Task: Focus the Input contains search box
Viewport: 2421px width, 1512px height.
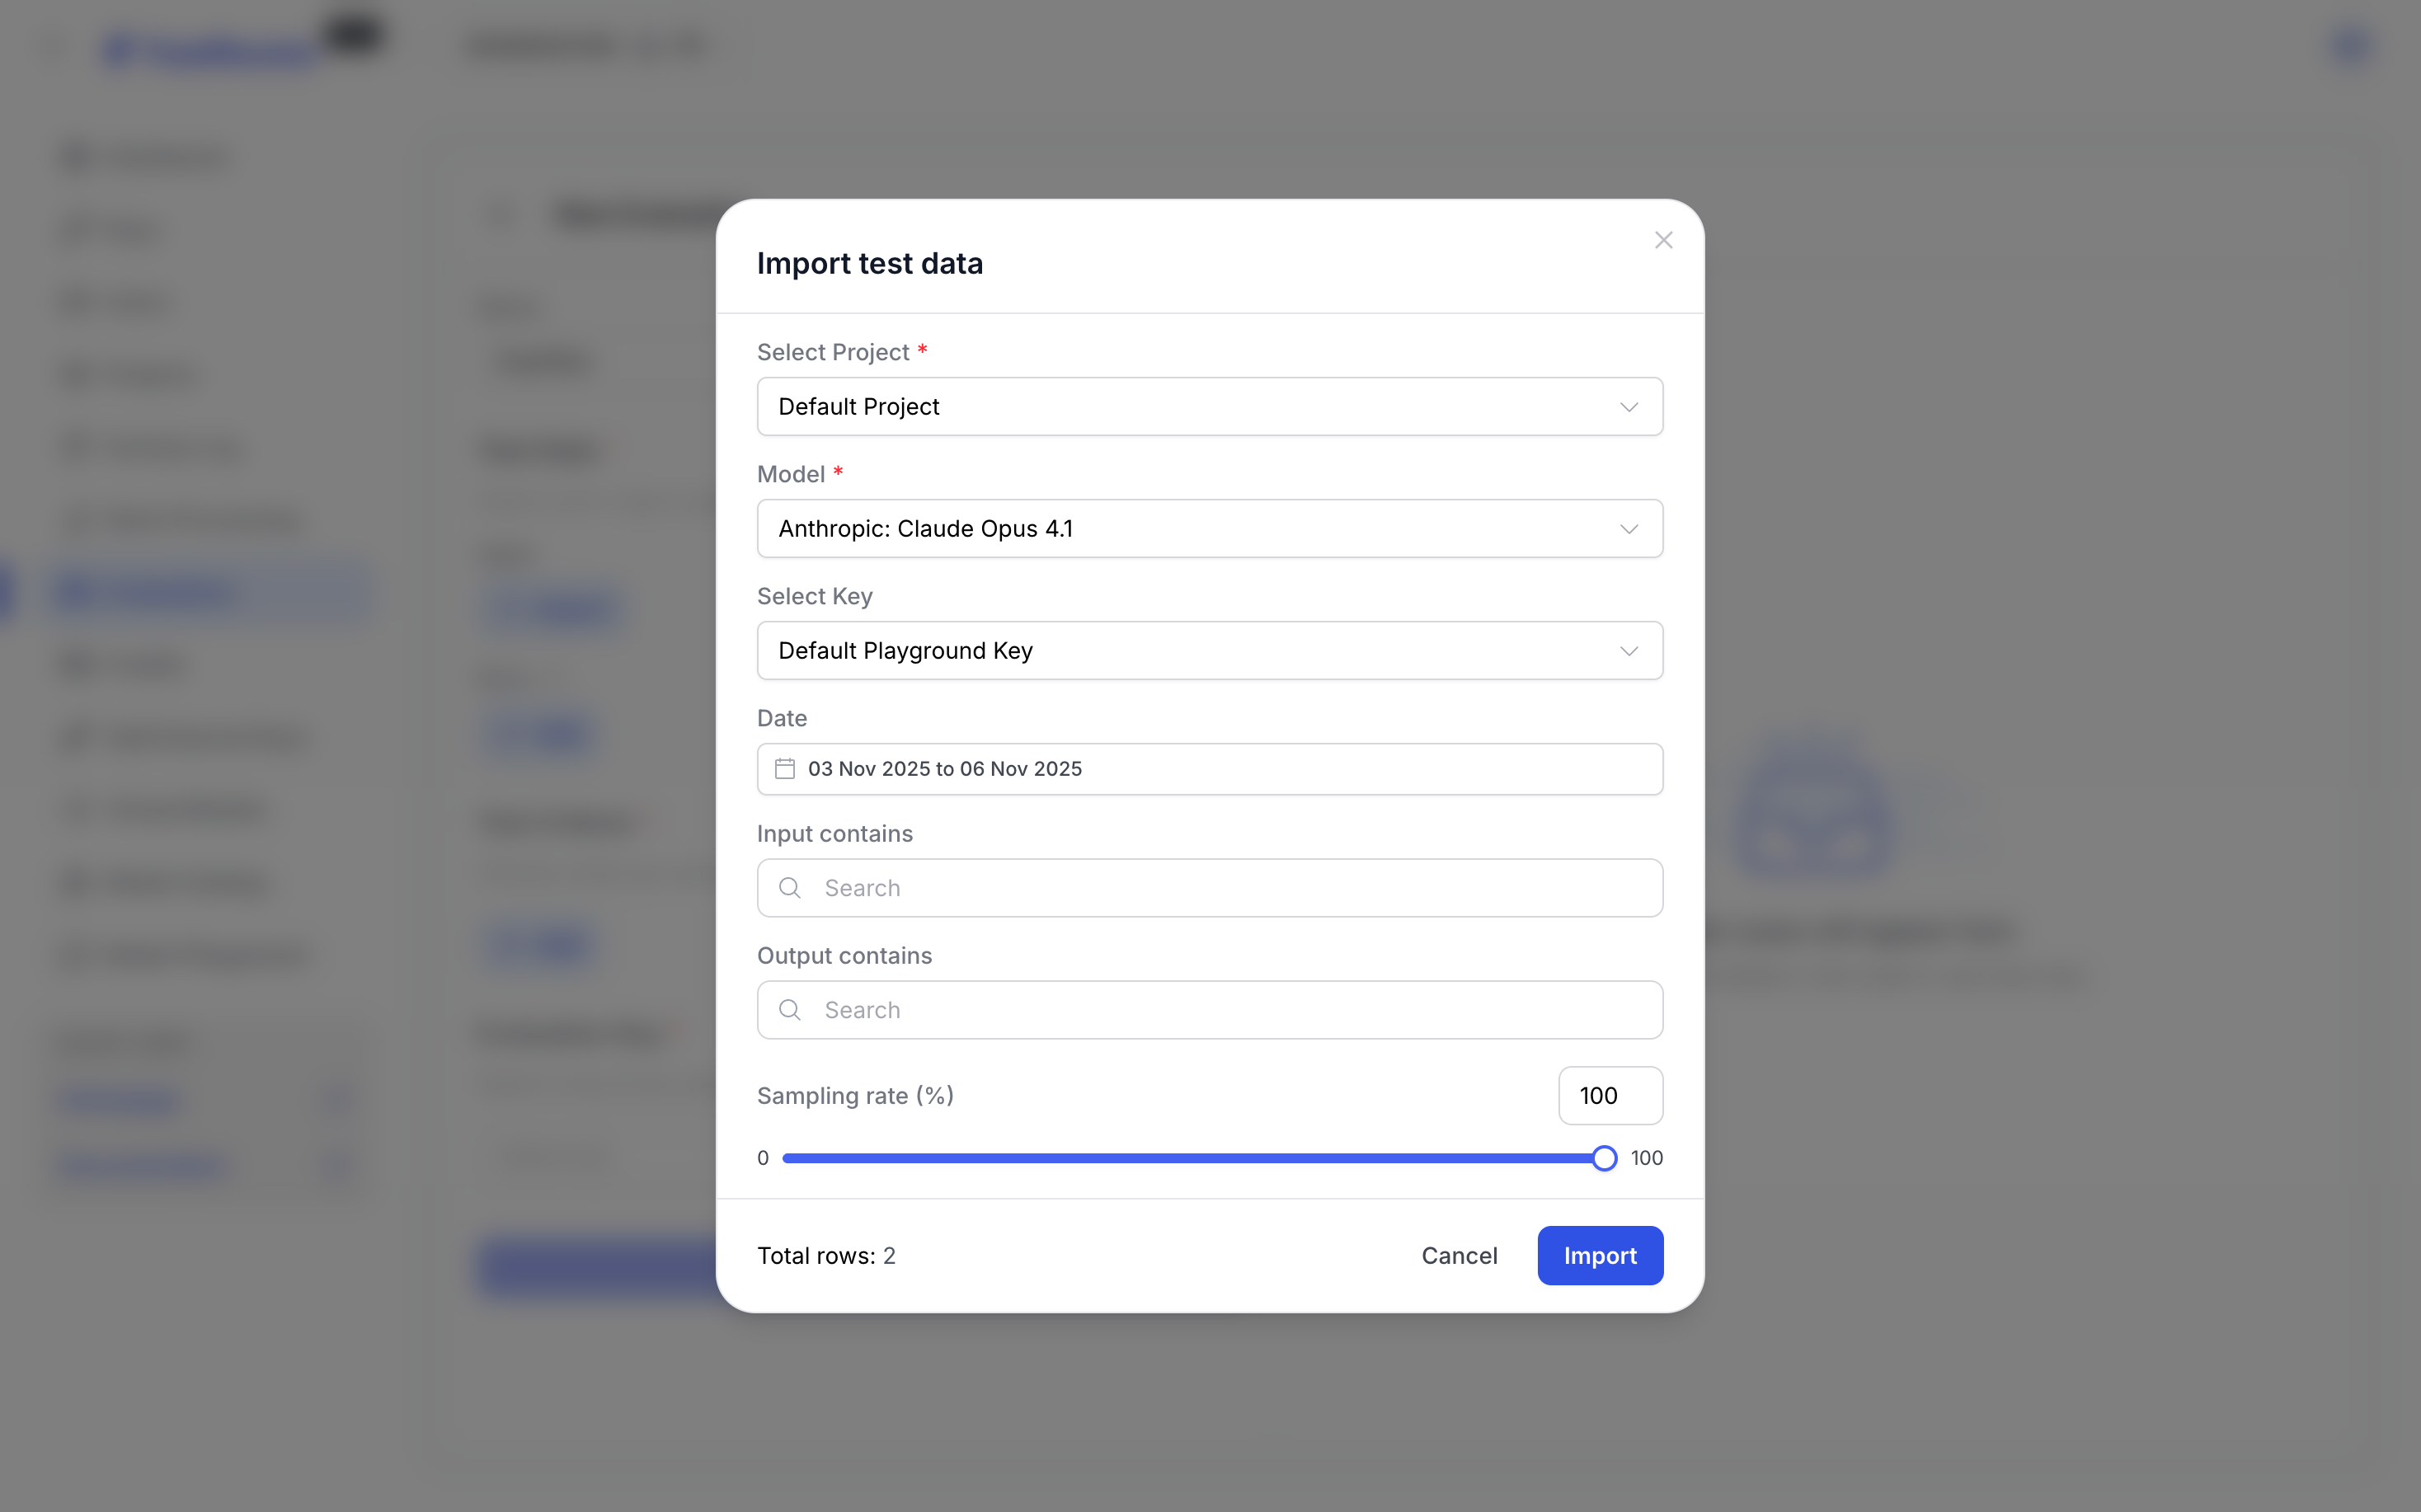Action: pos(1230,888)
